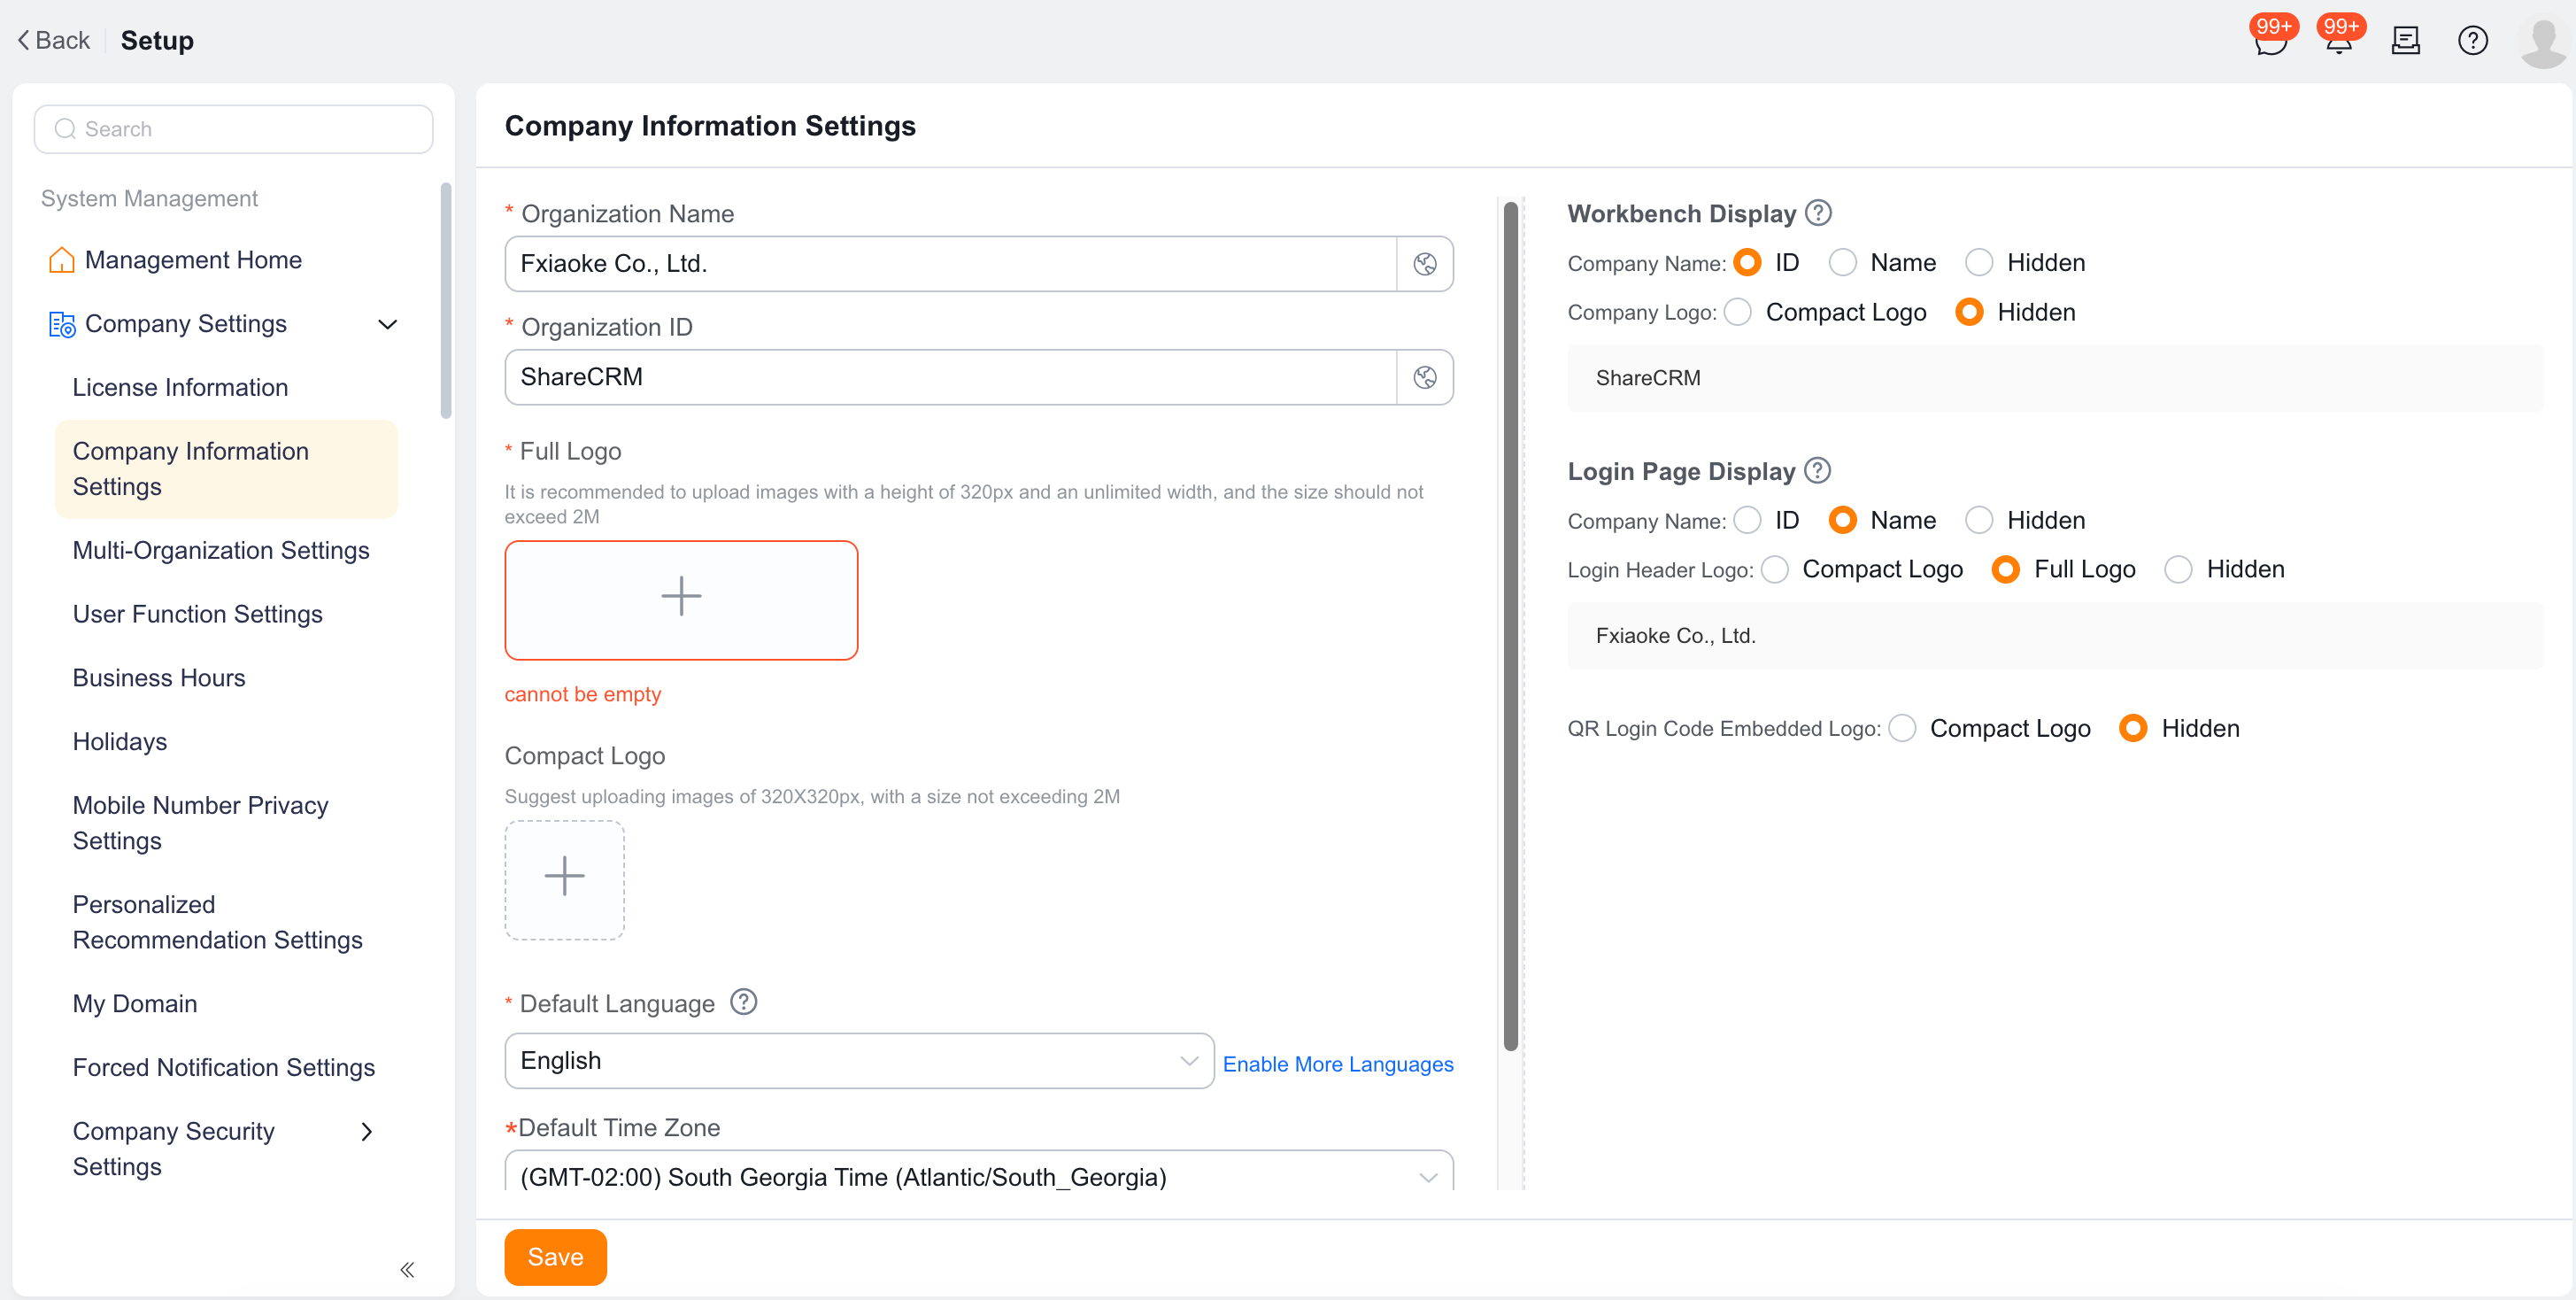Open Holidays settings
This screenshot has width=2576, height=1300.
point(120,741)
